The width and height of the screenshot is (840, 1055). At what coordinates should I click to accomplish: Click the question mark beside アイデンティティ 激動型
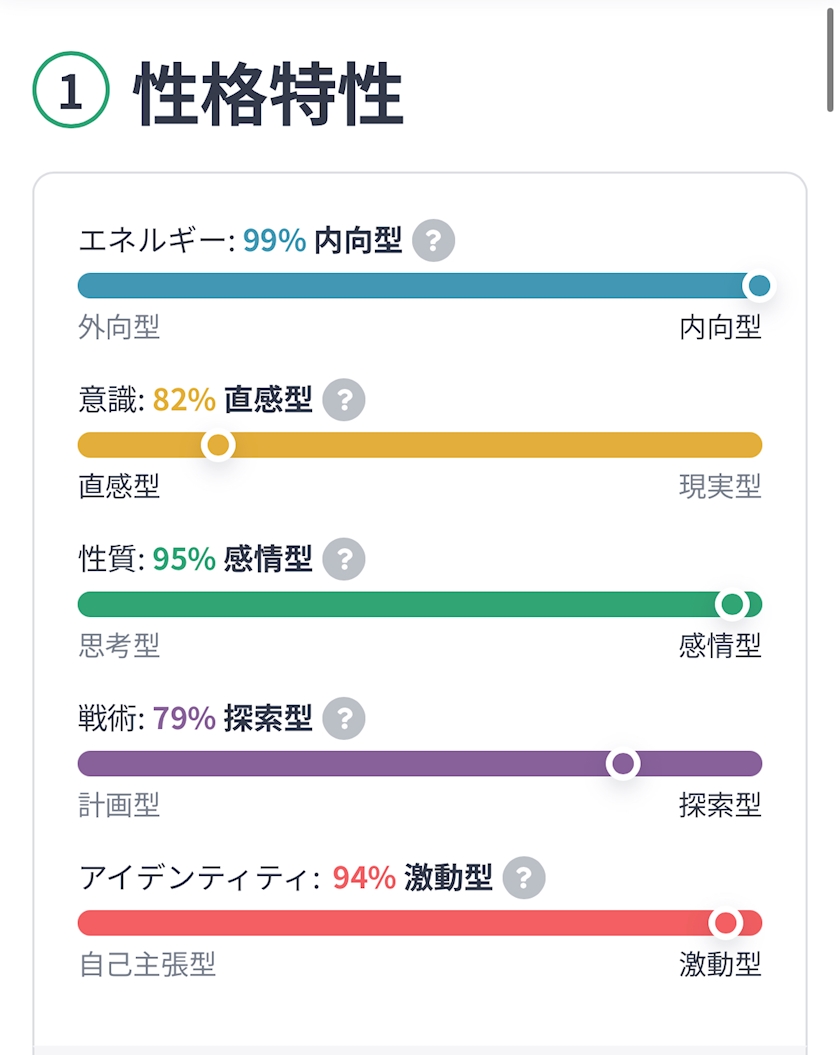pyautogui.click(x=524, y=878)
